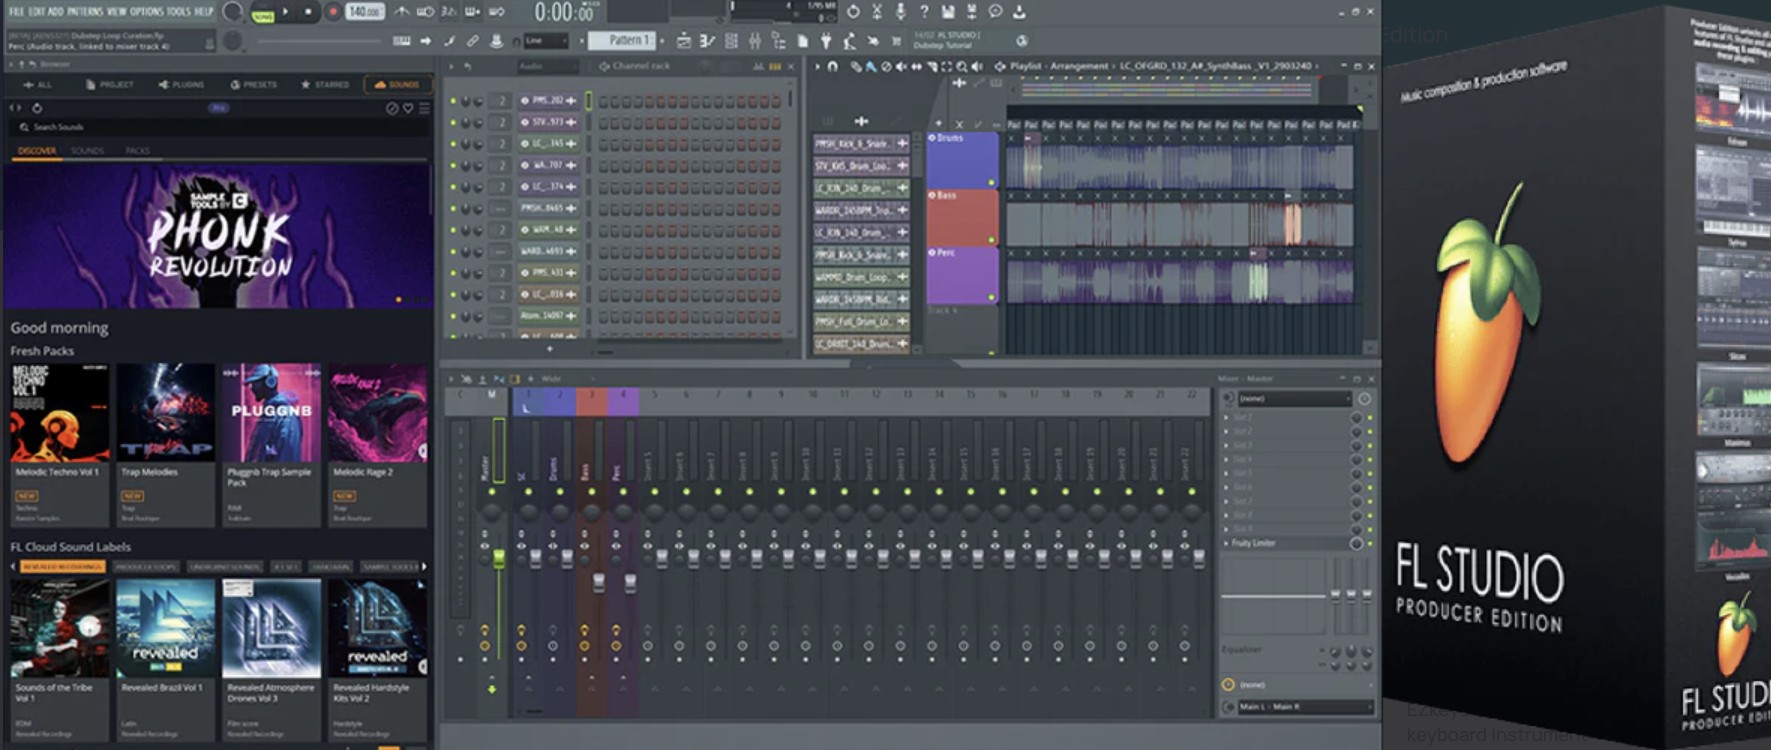This screenshot has height=750, width=1771.
Task: Open the Channel rack options arrow
Action: click(450, 66)
